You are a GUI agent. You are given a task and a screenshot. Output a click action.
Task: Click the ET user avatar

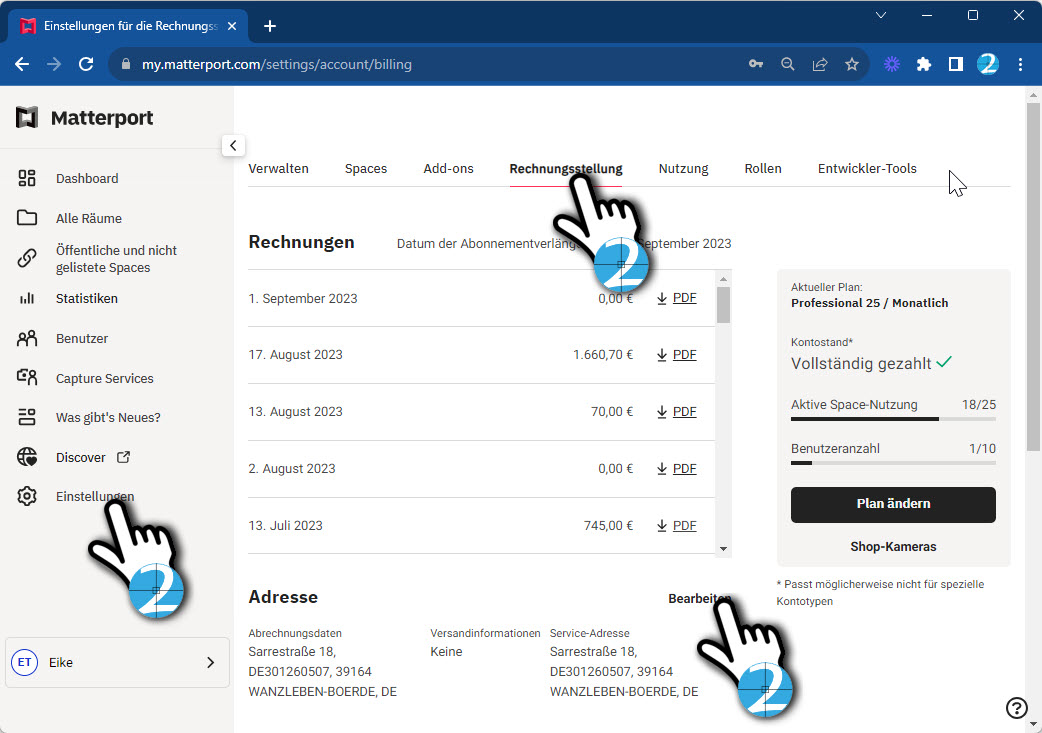pos(25,663)
